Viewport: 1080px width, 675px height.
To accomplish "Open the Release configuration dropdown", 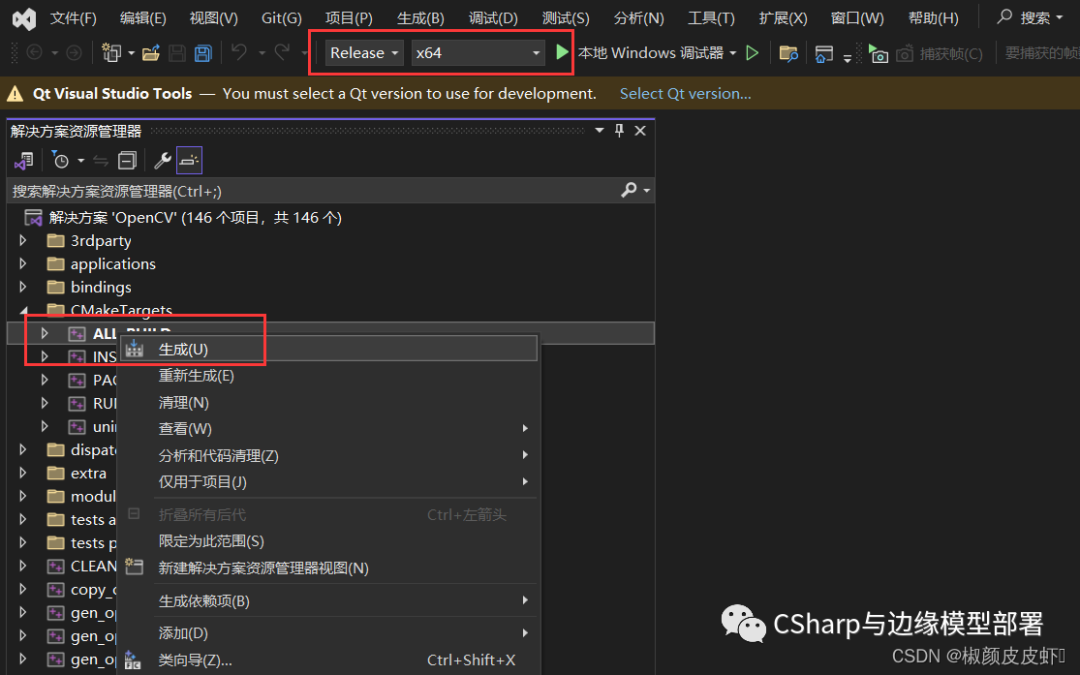I will 363,52.
